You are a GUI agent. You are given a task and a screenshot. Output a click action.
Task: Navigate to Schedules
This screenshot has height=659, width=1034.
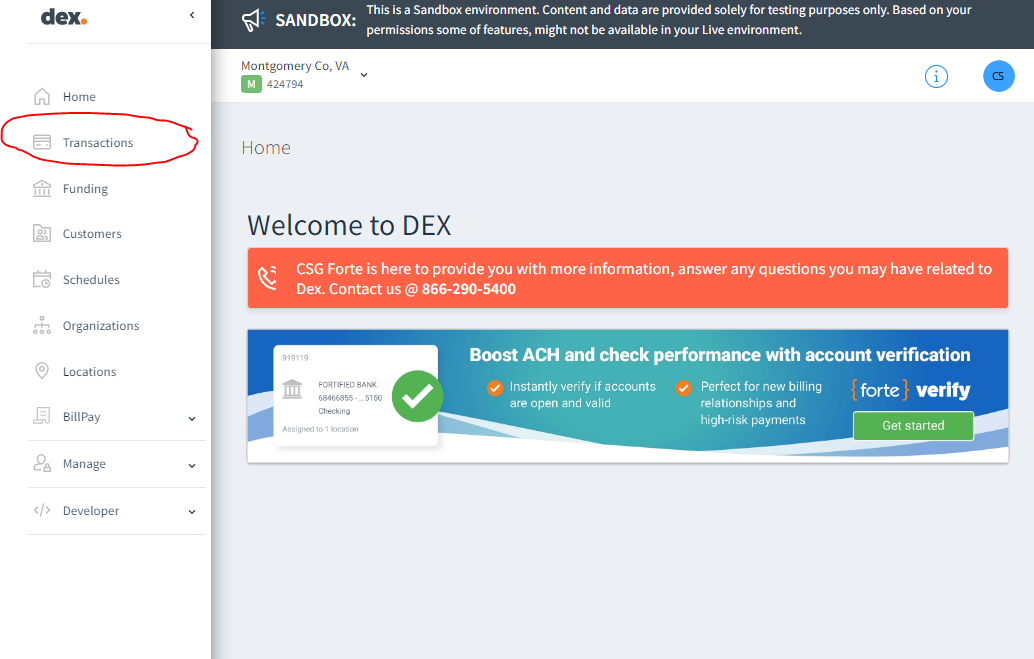pyautogui.click(x=91, y=280)
